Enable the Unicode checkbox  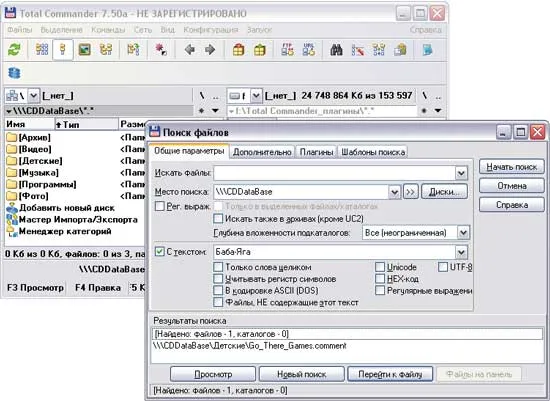tap(380, 267)
